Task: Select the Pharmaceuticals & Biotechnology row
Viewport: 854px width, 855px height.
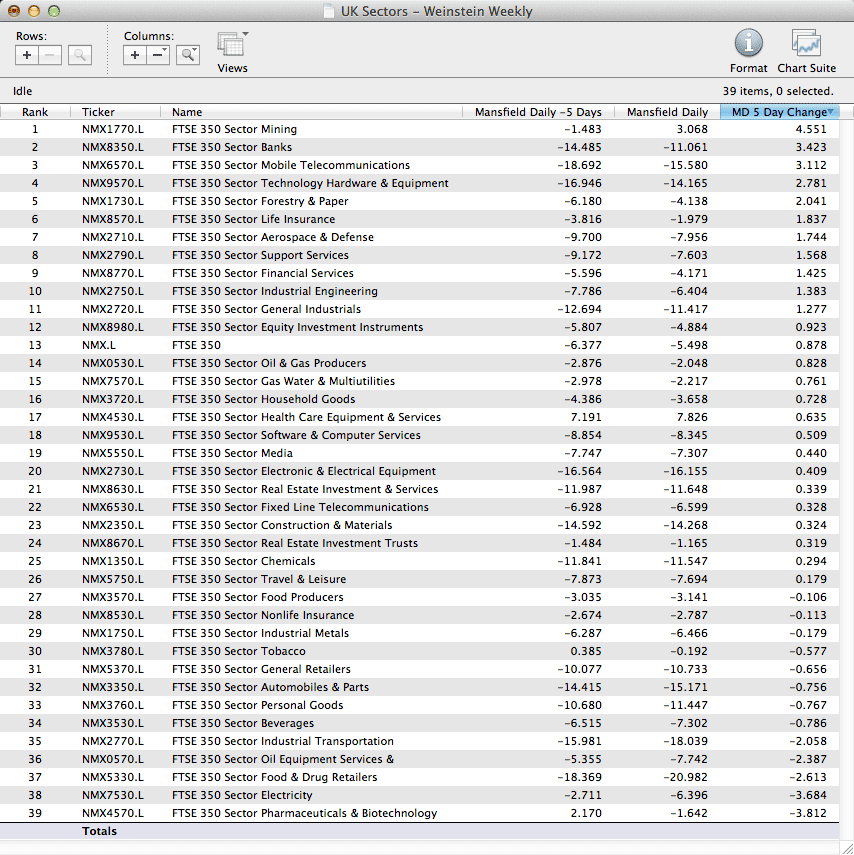Action: click(304, 813)
